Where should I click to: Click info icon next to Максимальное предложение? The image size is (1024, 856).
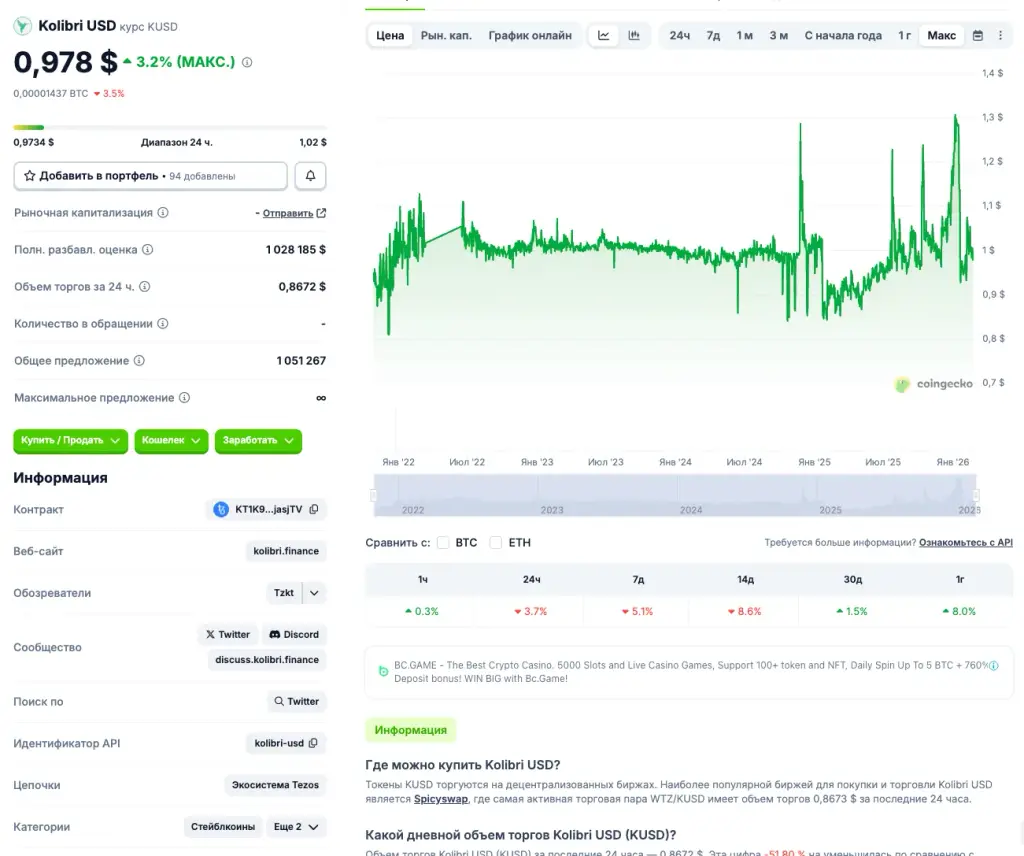coord(184,397)
